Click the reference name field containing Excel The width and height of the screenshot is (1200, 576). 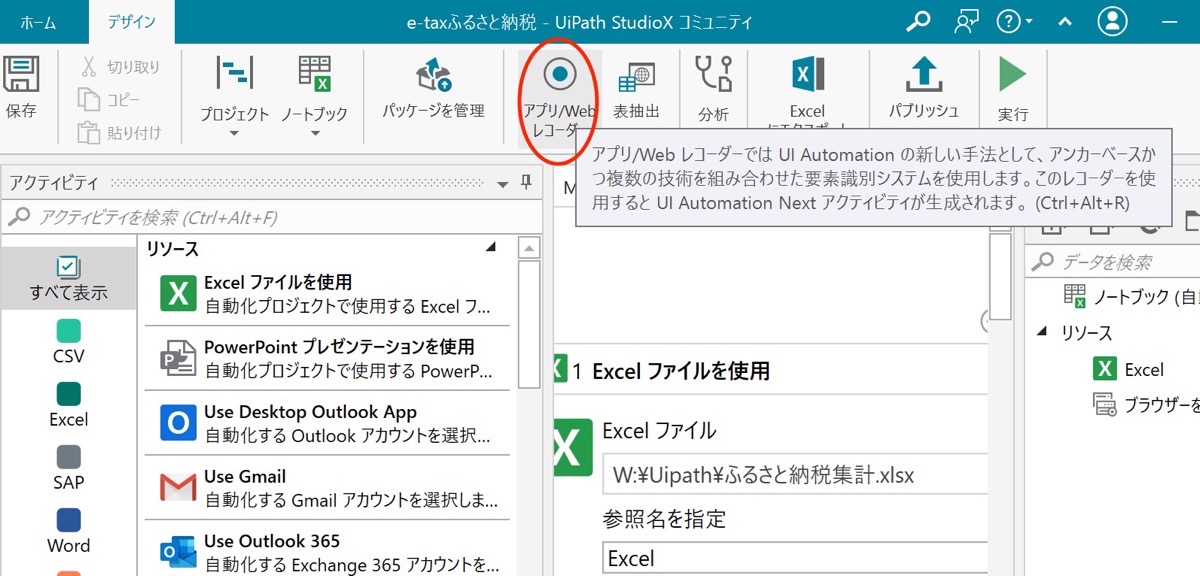pyautogui.click(x=794, y=558)
